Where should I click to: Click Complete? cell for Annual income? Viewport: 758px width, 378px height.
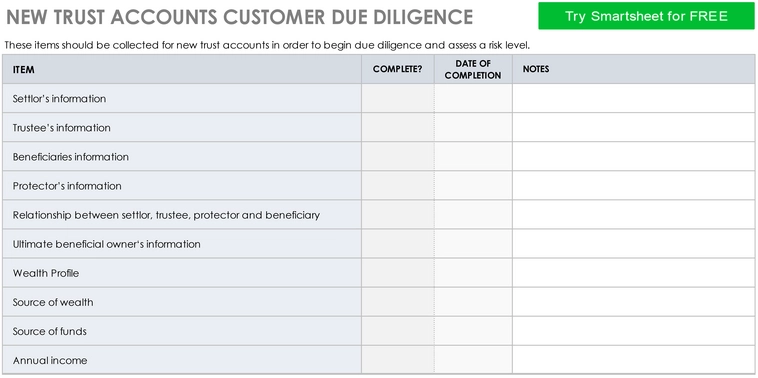click(398, 360)
